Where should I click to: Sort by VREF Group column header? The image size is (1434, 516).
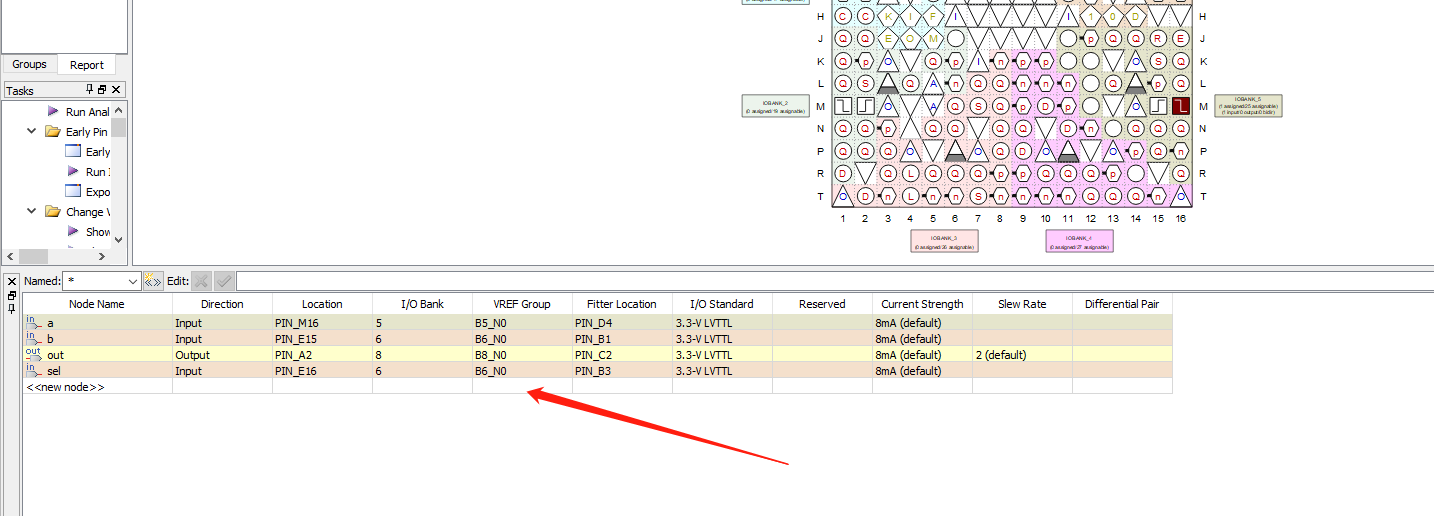pos(522,304)
